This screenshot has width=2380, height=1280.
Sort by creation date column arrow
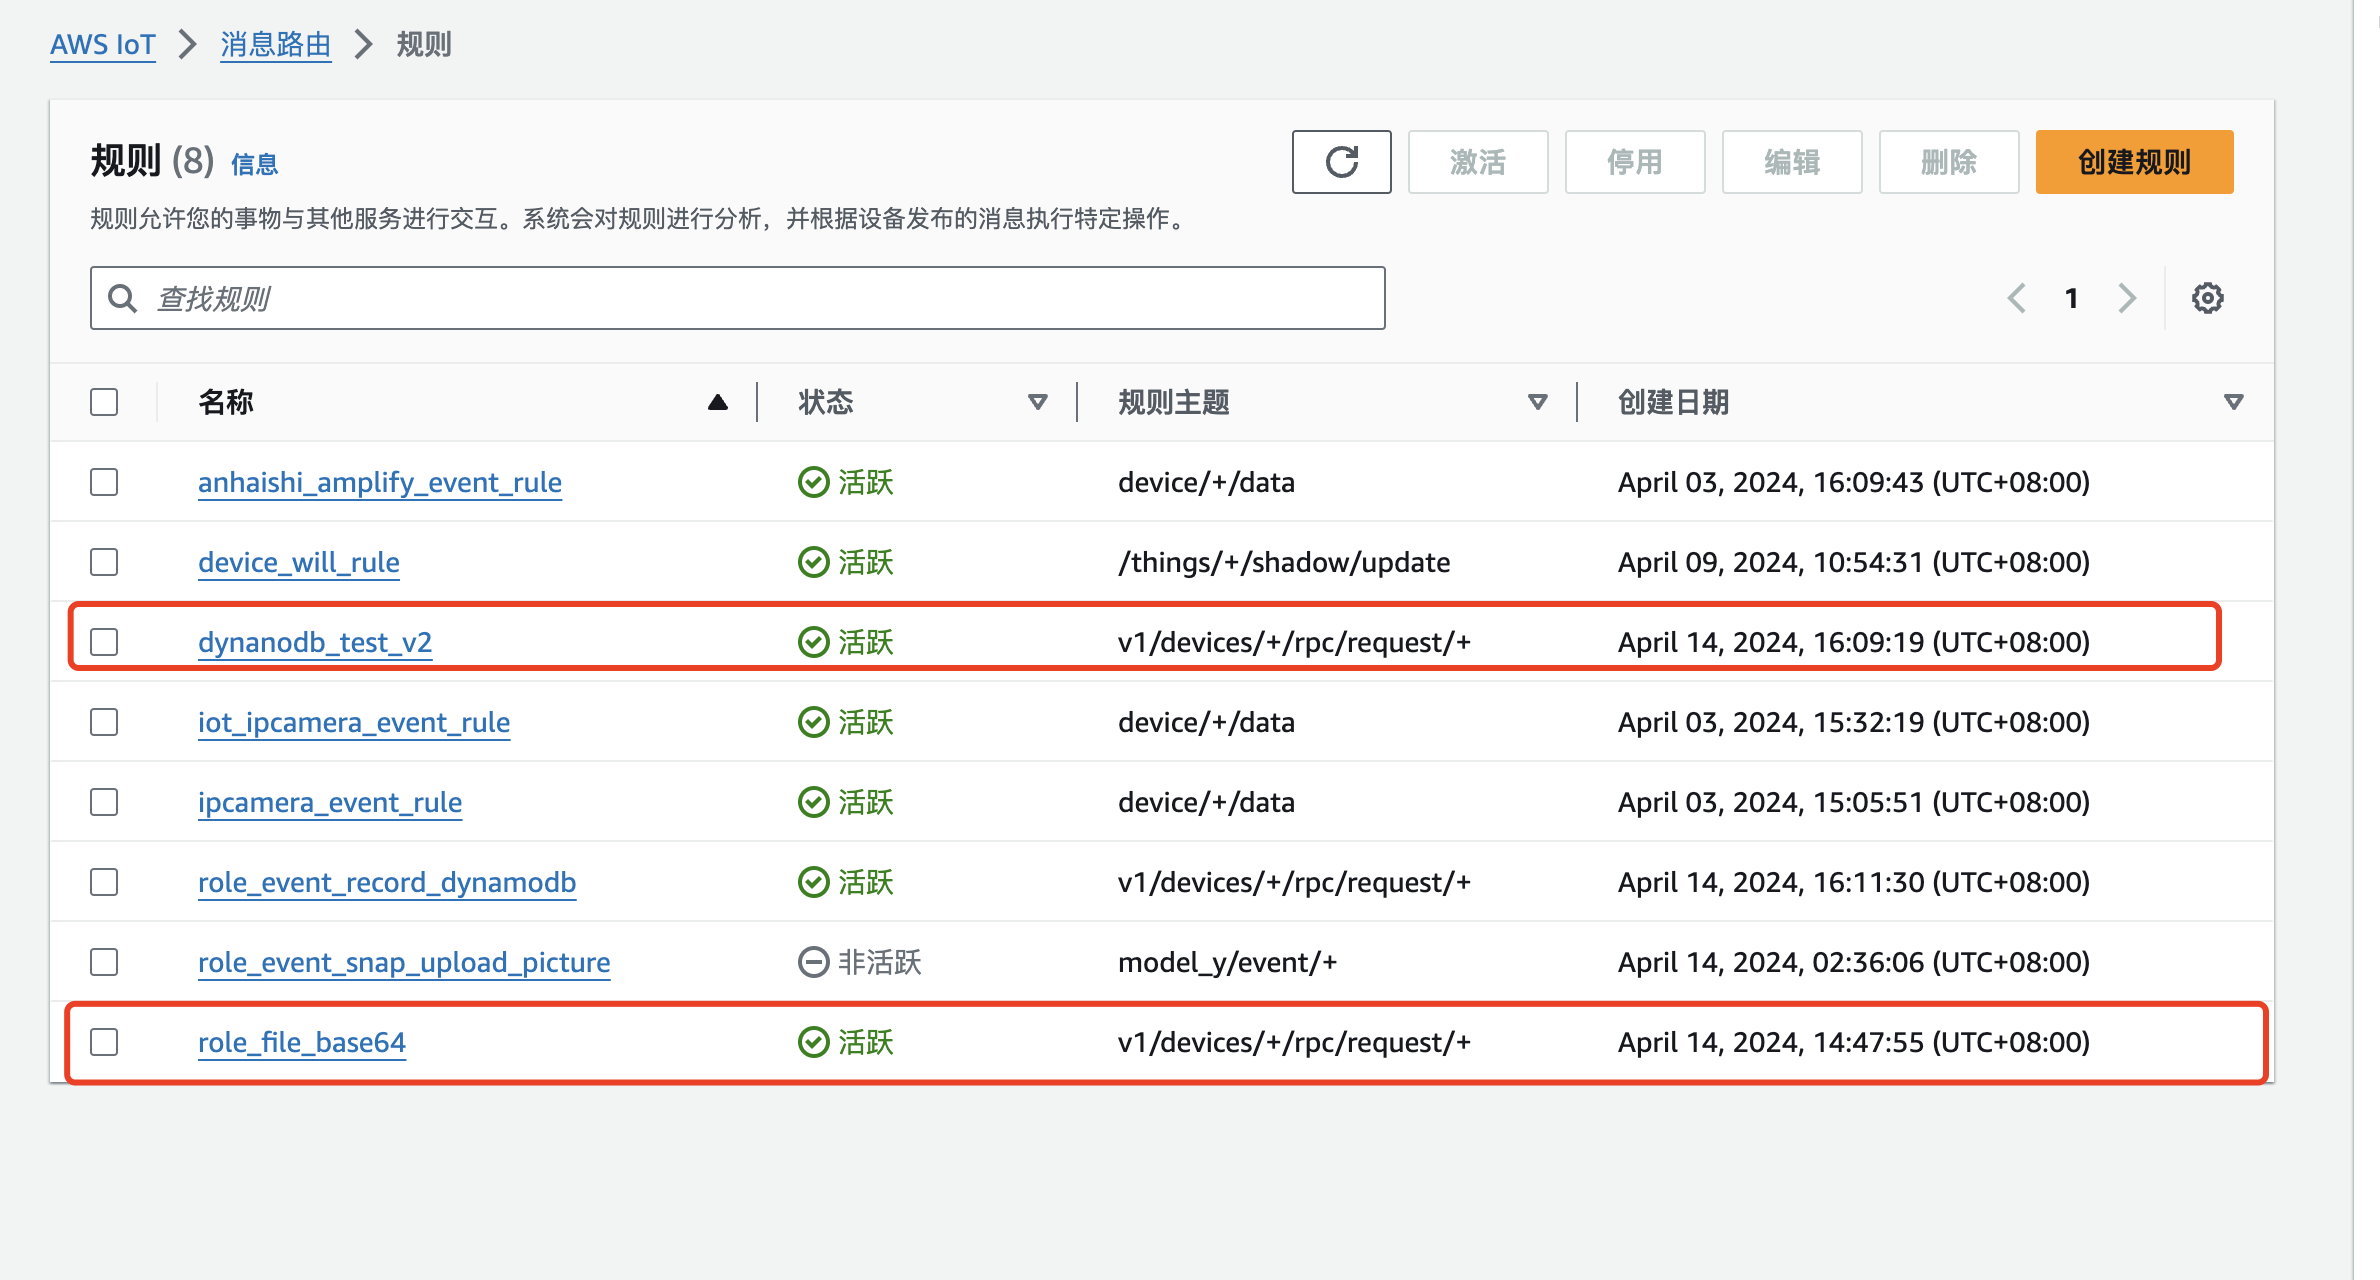(2233, 402)
